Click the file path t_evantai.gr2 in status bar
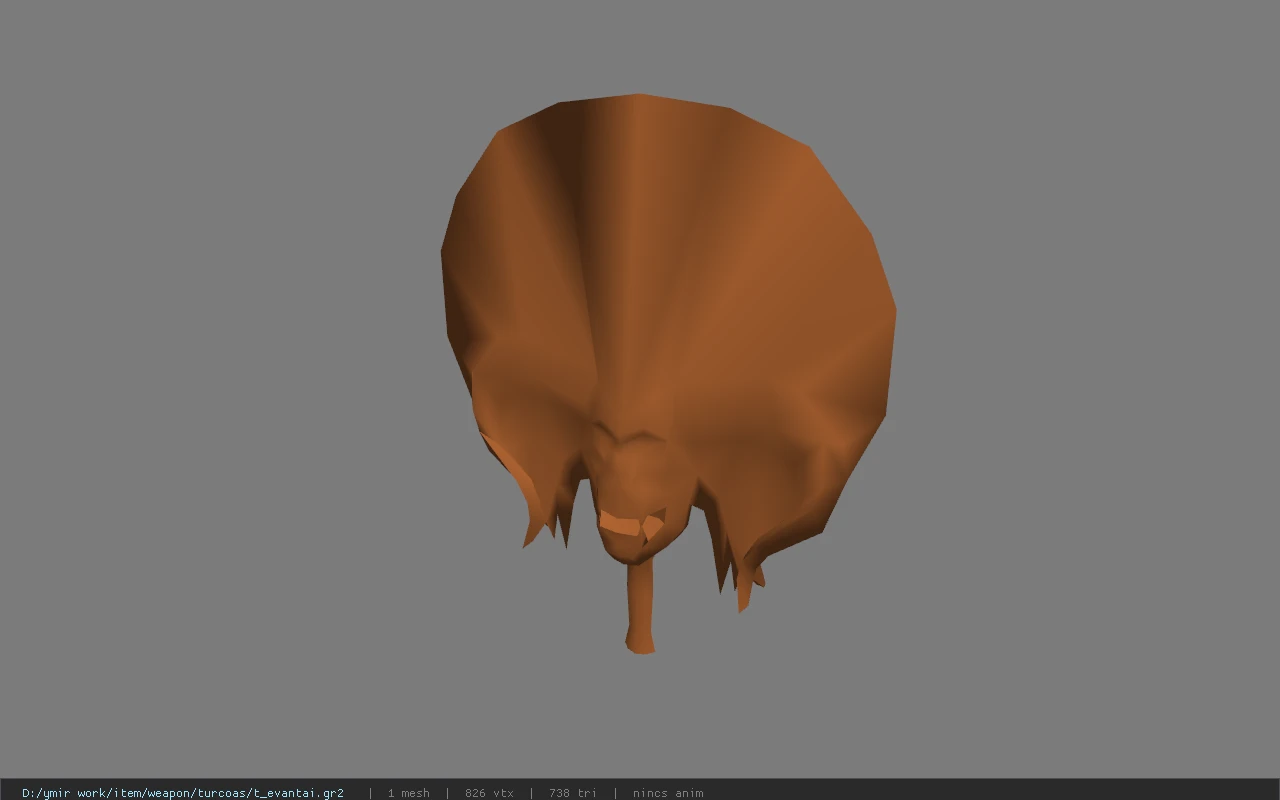Image resolution: width=1280 pixels, height=800 pixels. coord(183,792)
